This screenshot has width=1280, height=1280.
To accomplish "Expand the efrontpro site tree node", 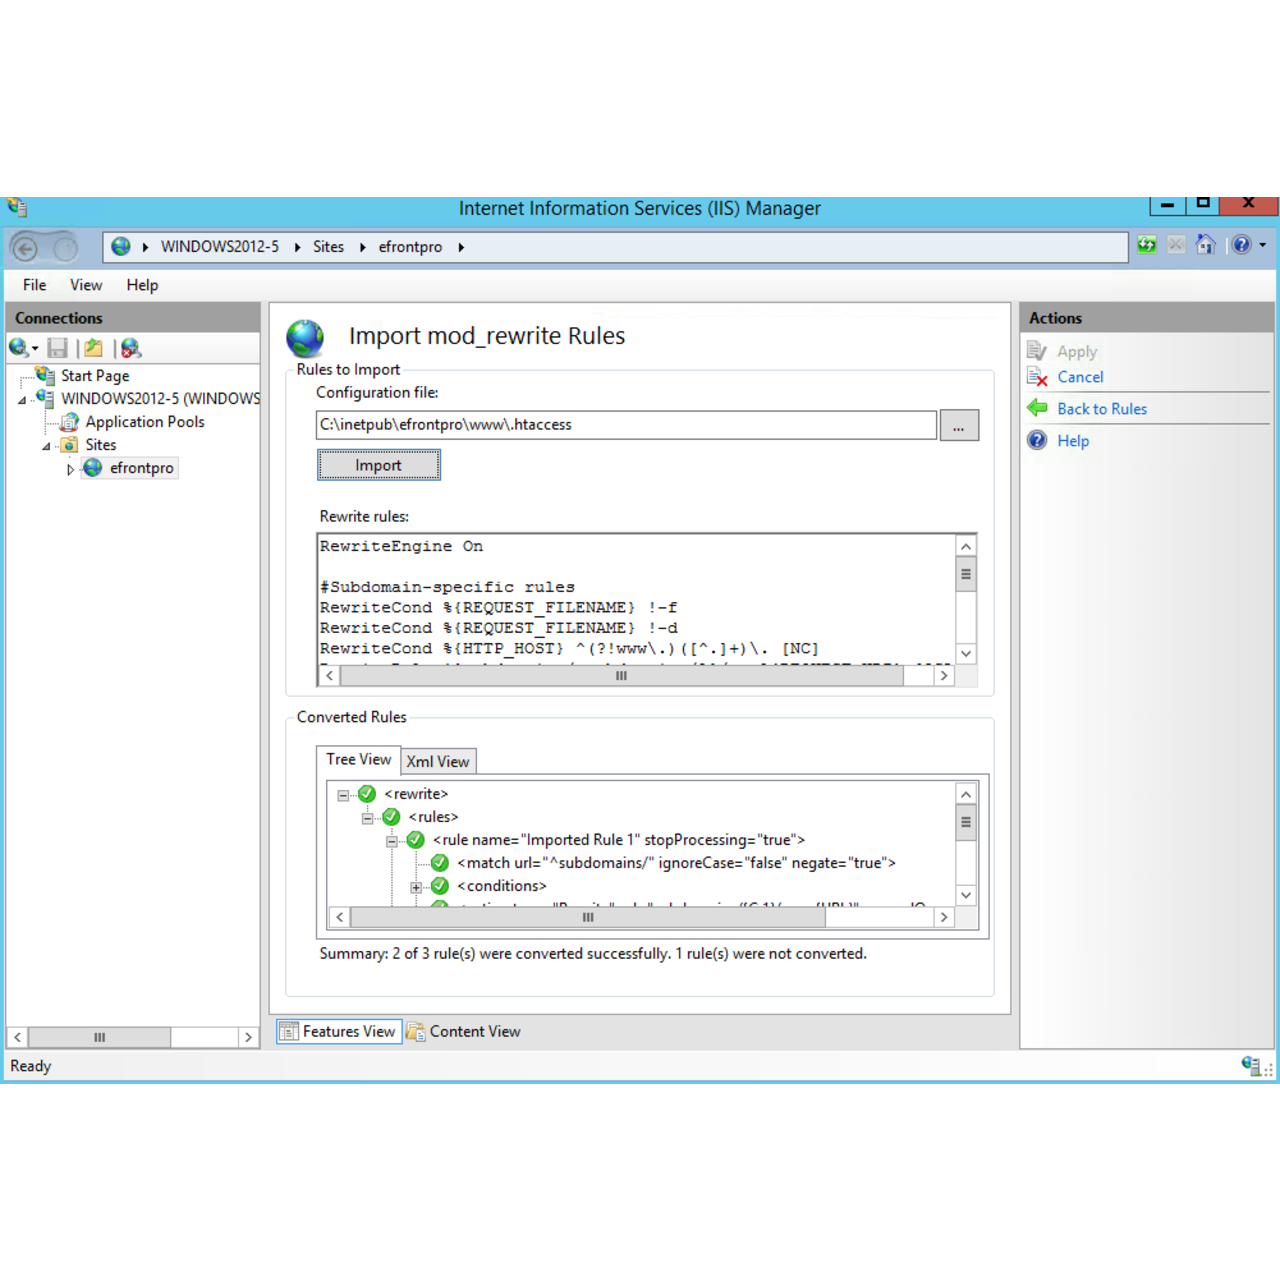I will [70, 469].
